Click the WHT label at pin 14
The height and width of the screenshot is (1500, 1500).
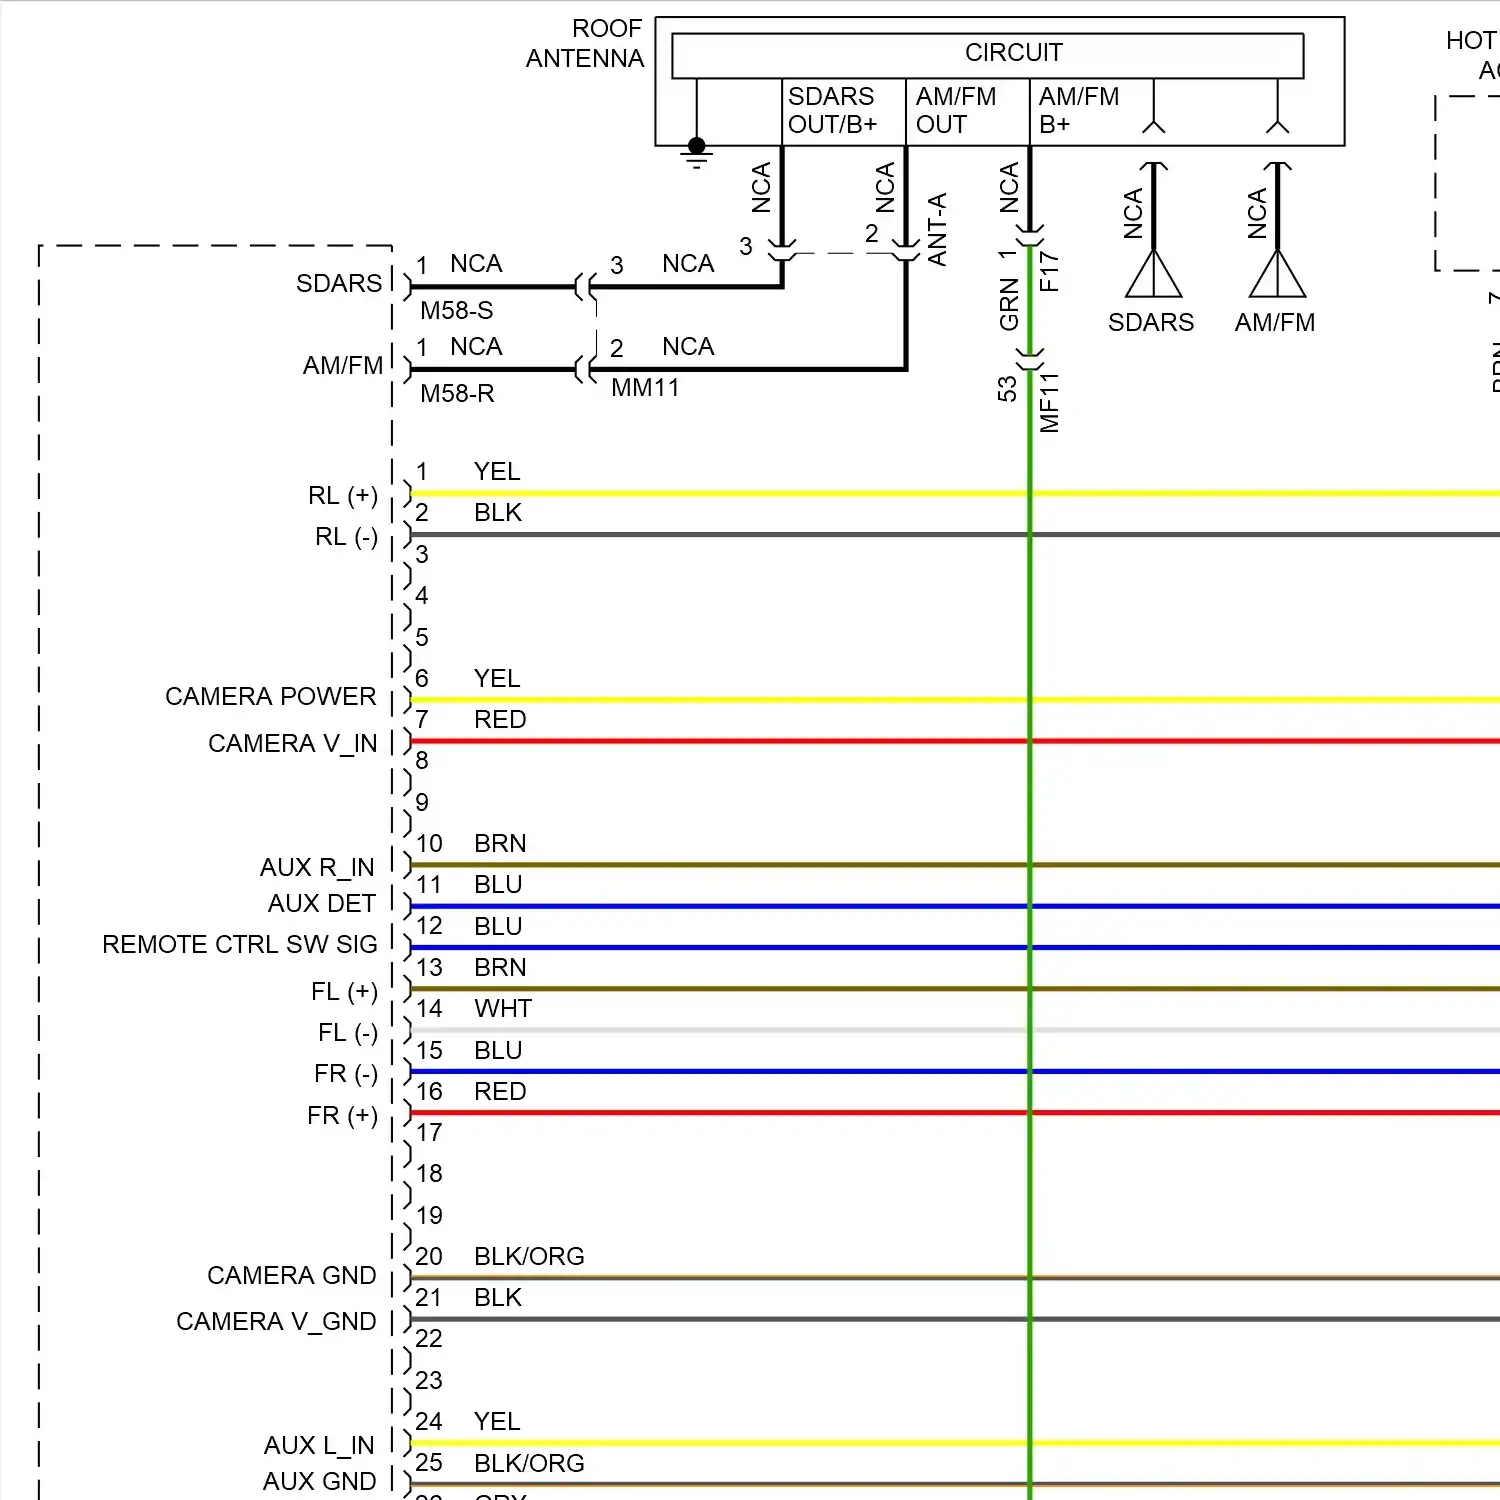pyautogui.click(x=503, y=1008)
